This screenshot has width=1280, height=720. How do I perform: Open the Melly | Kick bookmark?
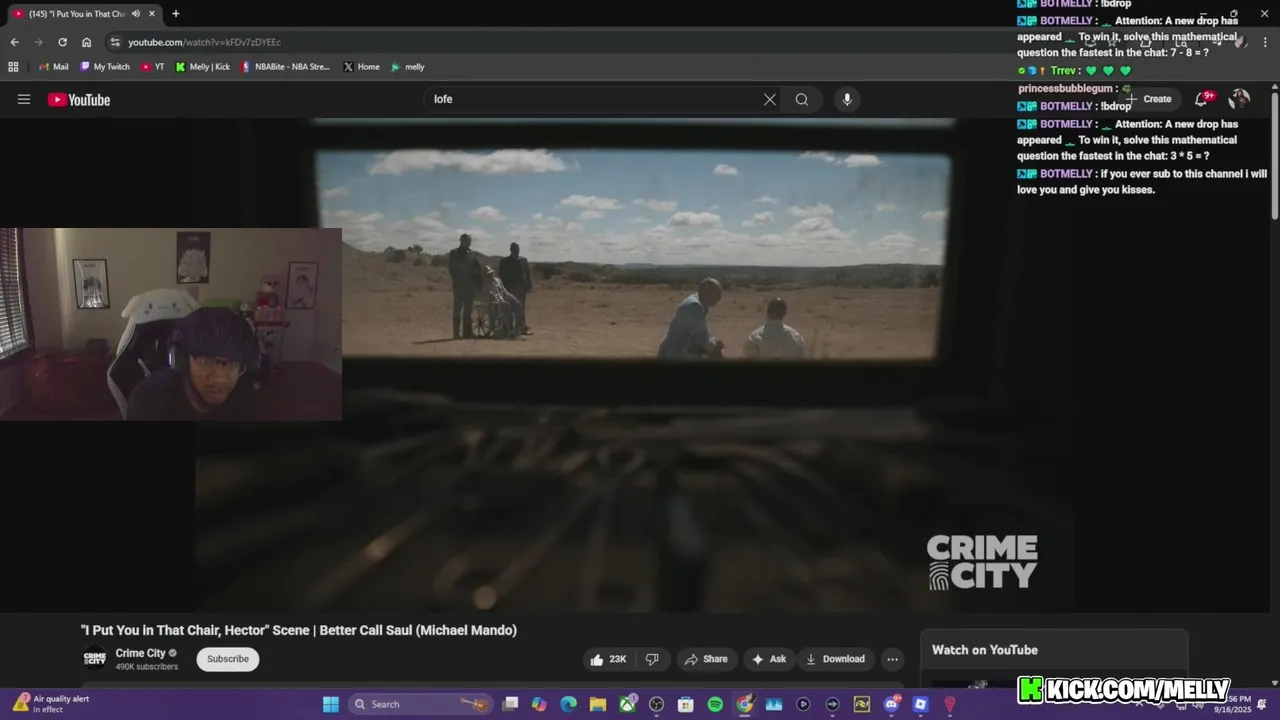click(202, 67)
